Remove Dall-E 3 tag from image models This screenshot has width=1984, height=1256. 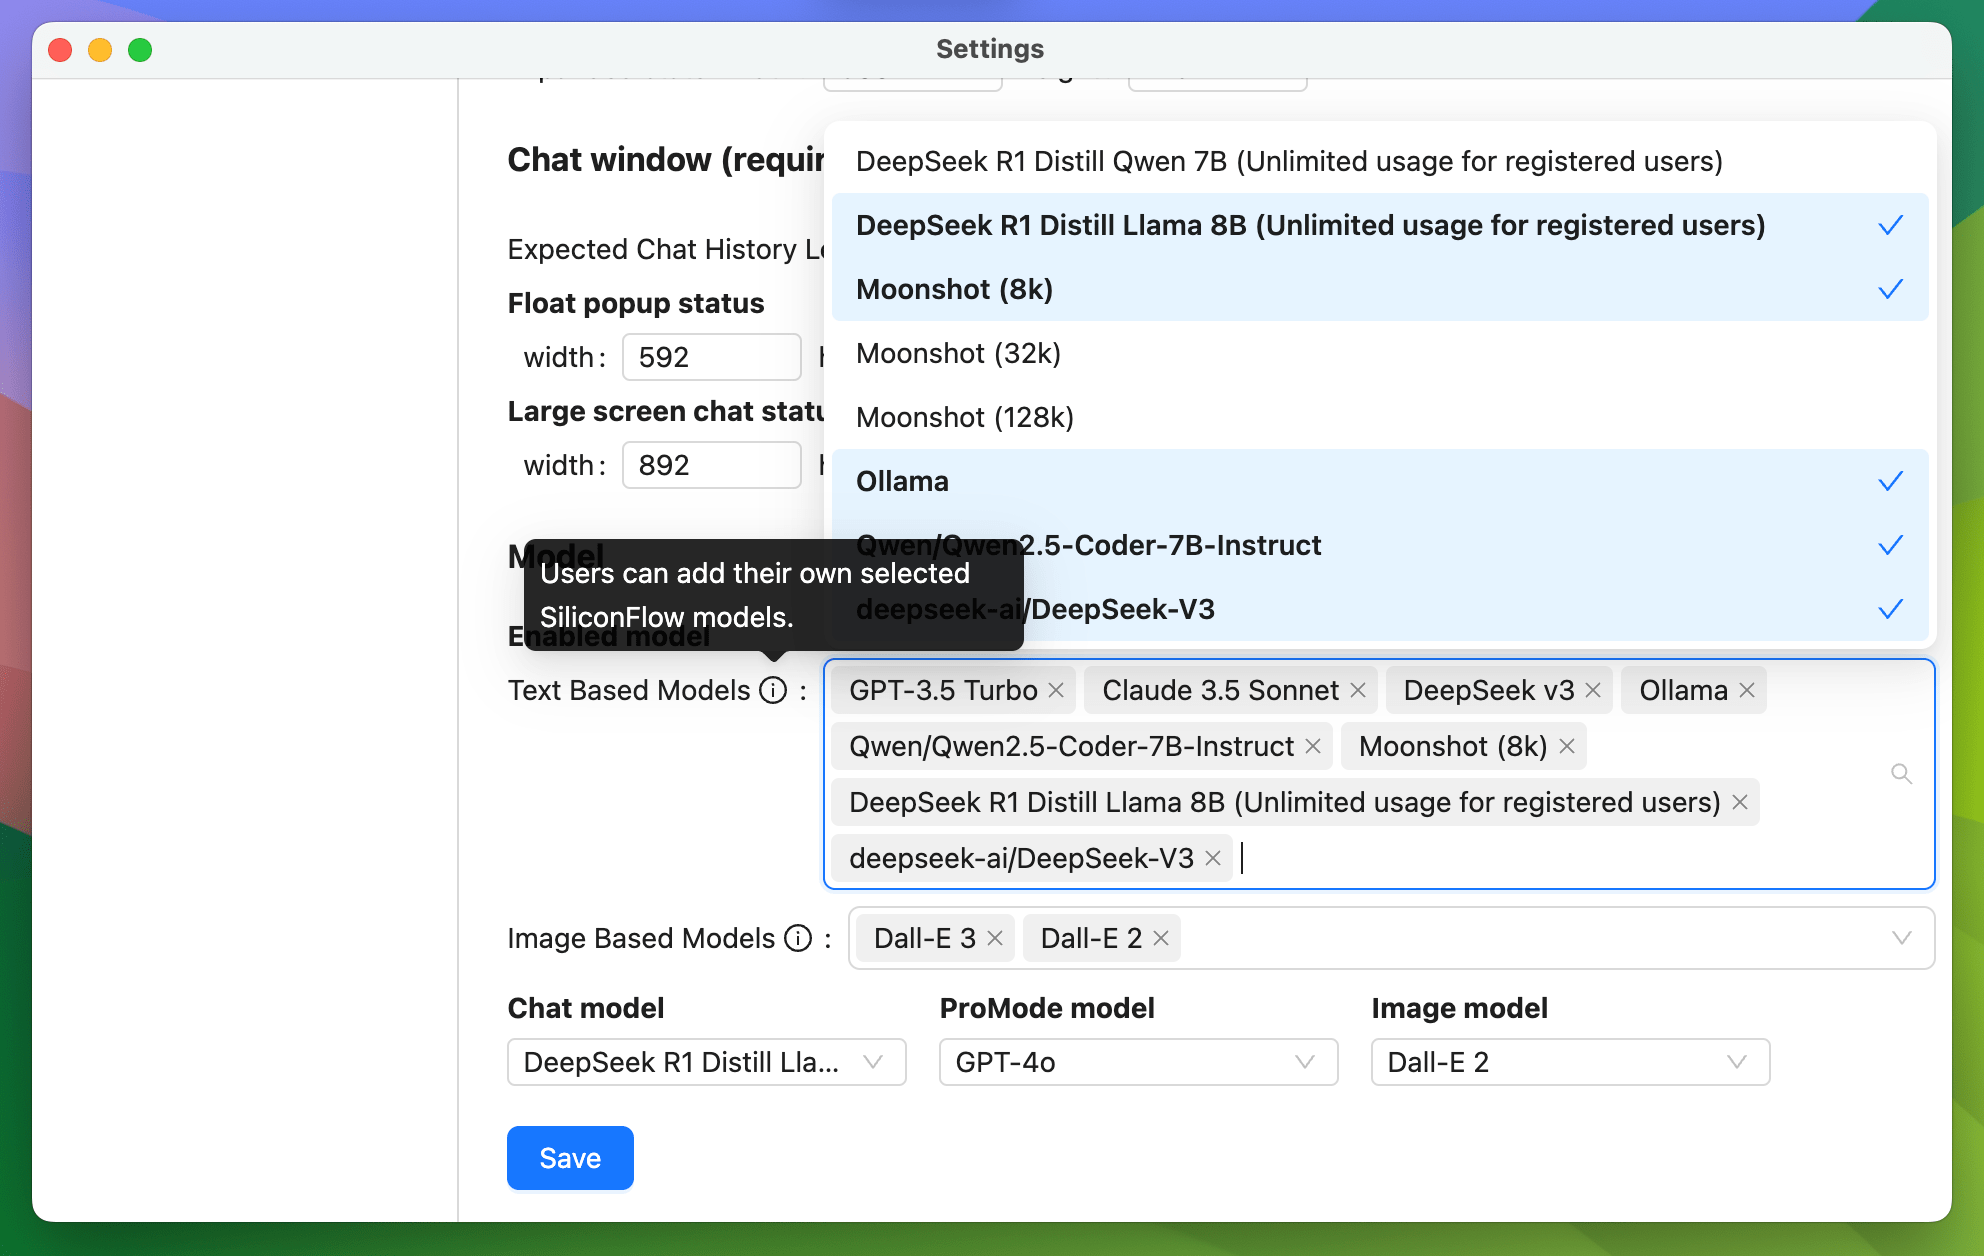pos(995,938)
